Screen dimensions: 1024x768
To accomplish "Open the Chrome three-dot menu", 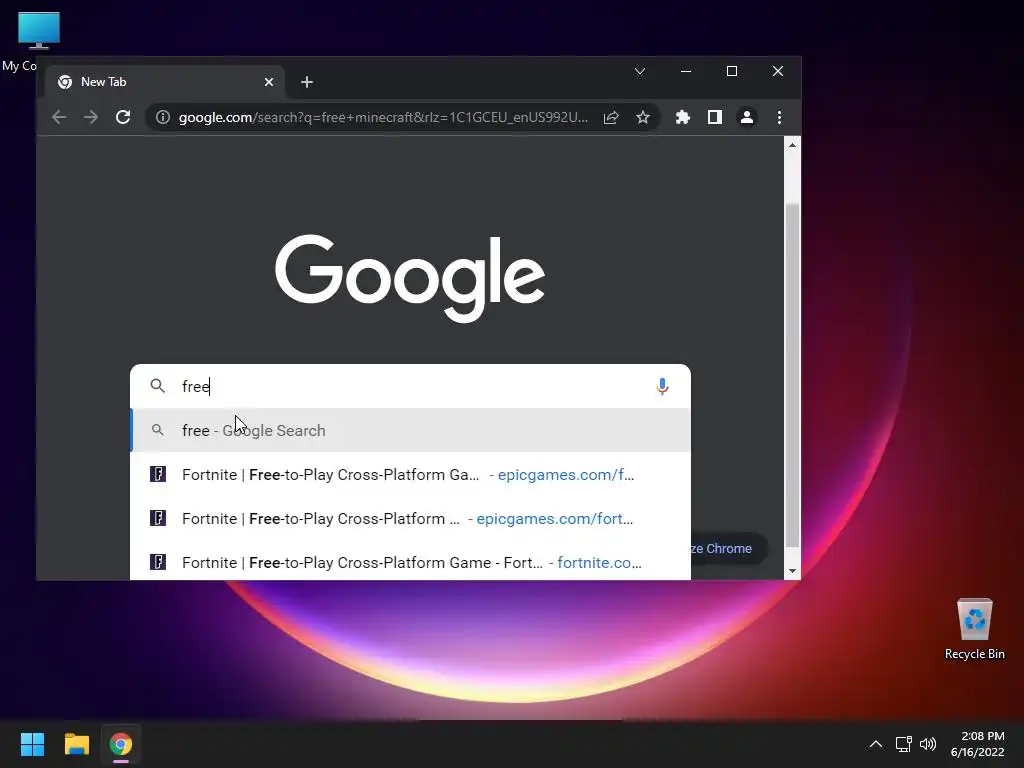I will coord(779,118).
